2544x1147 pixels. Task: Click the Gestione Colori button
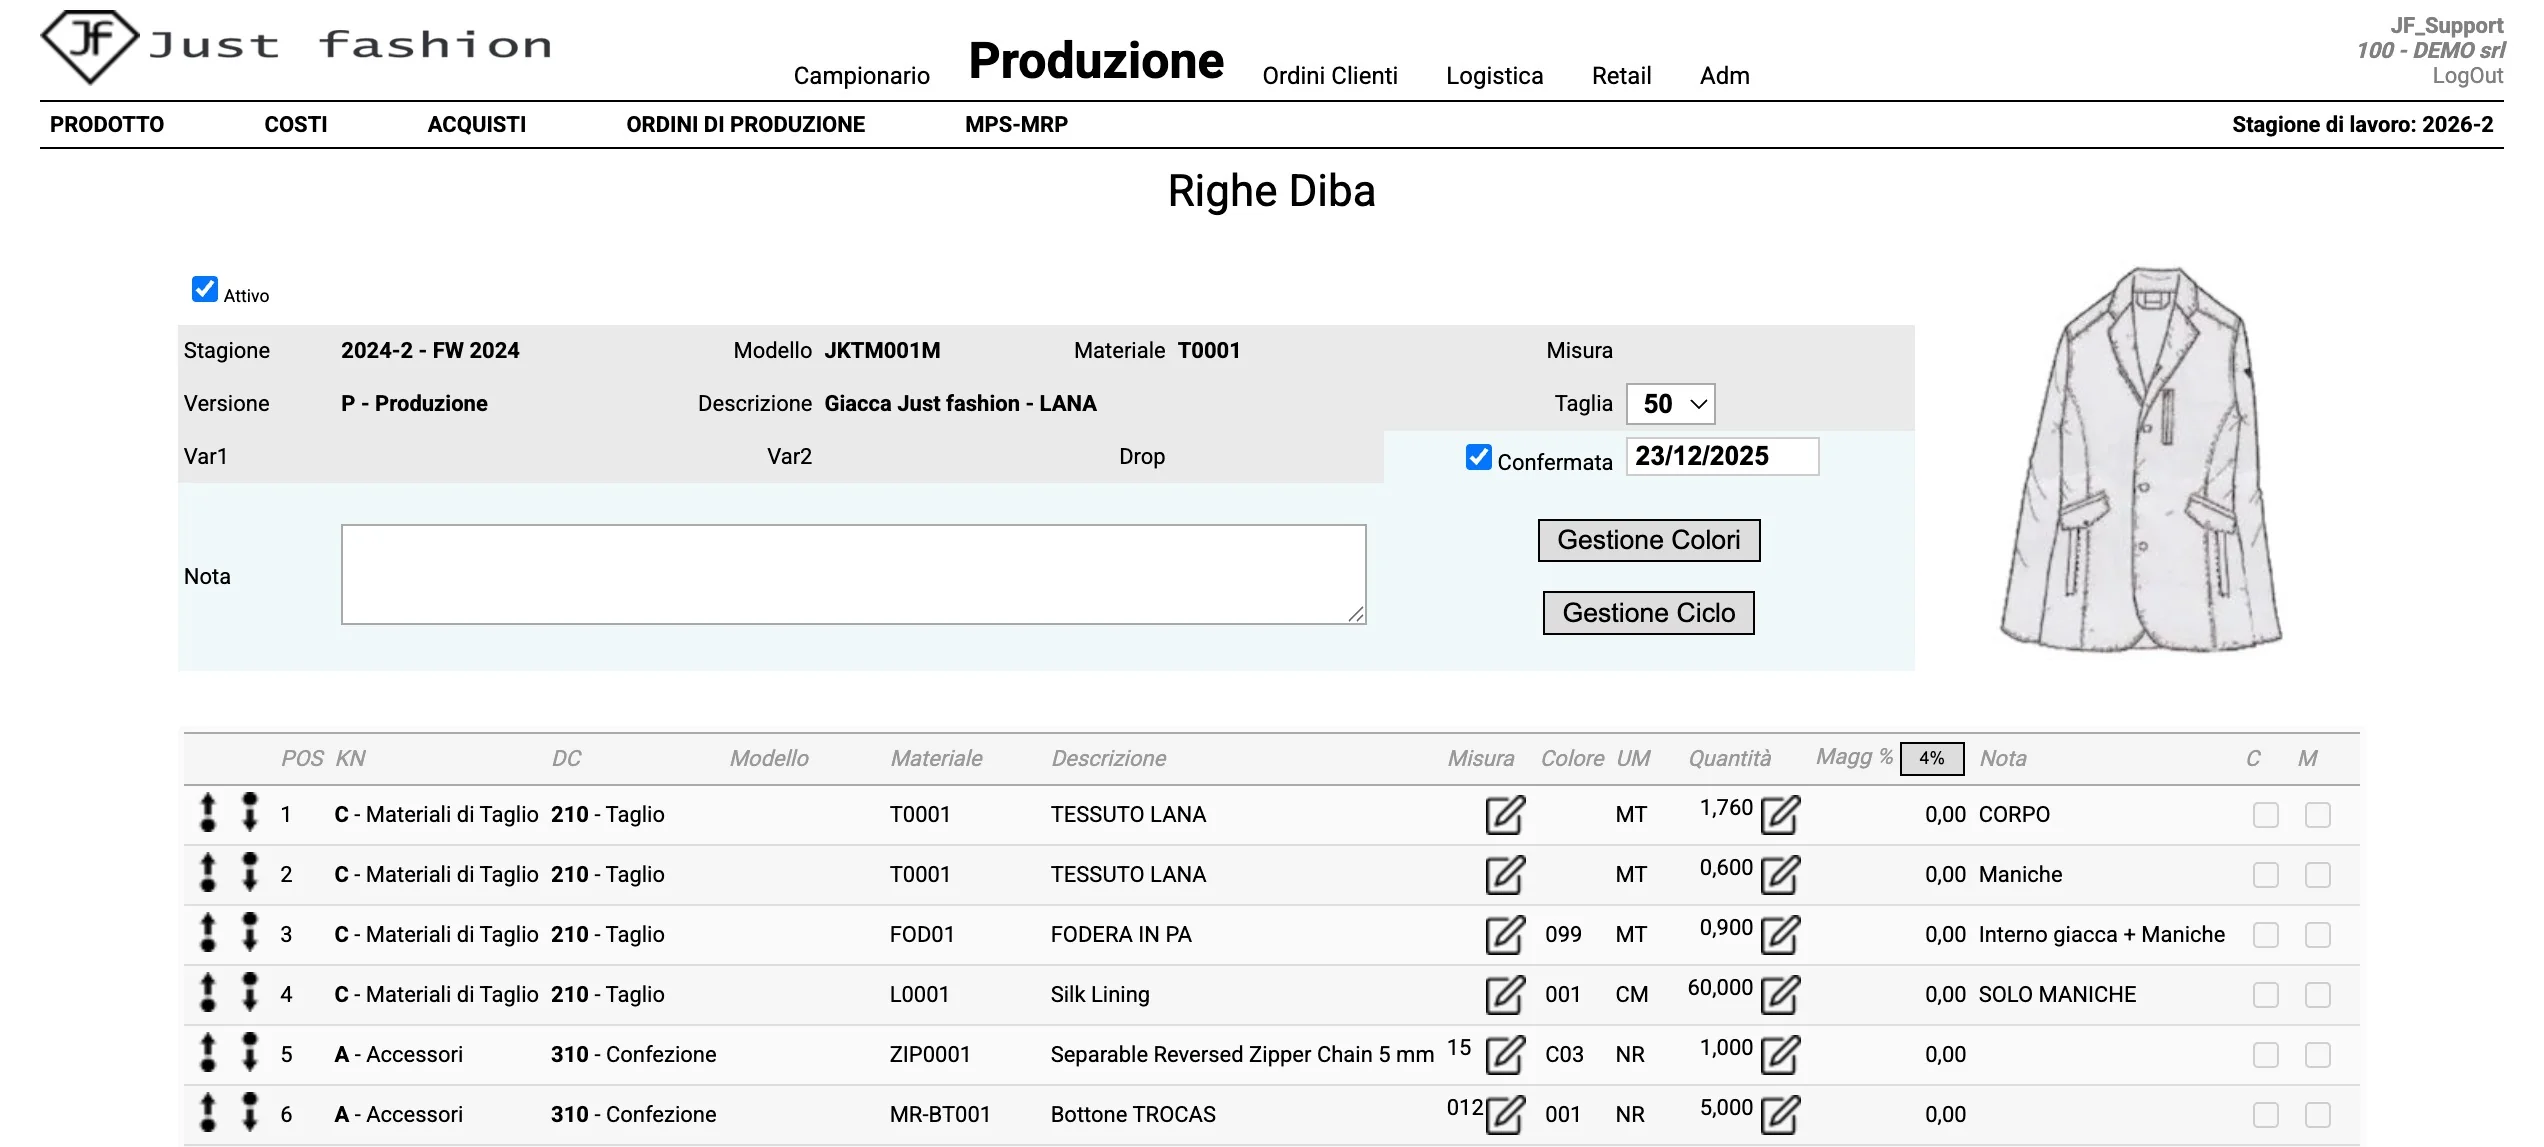(x=1649, y=540)
